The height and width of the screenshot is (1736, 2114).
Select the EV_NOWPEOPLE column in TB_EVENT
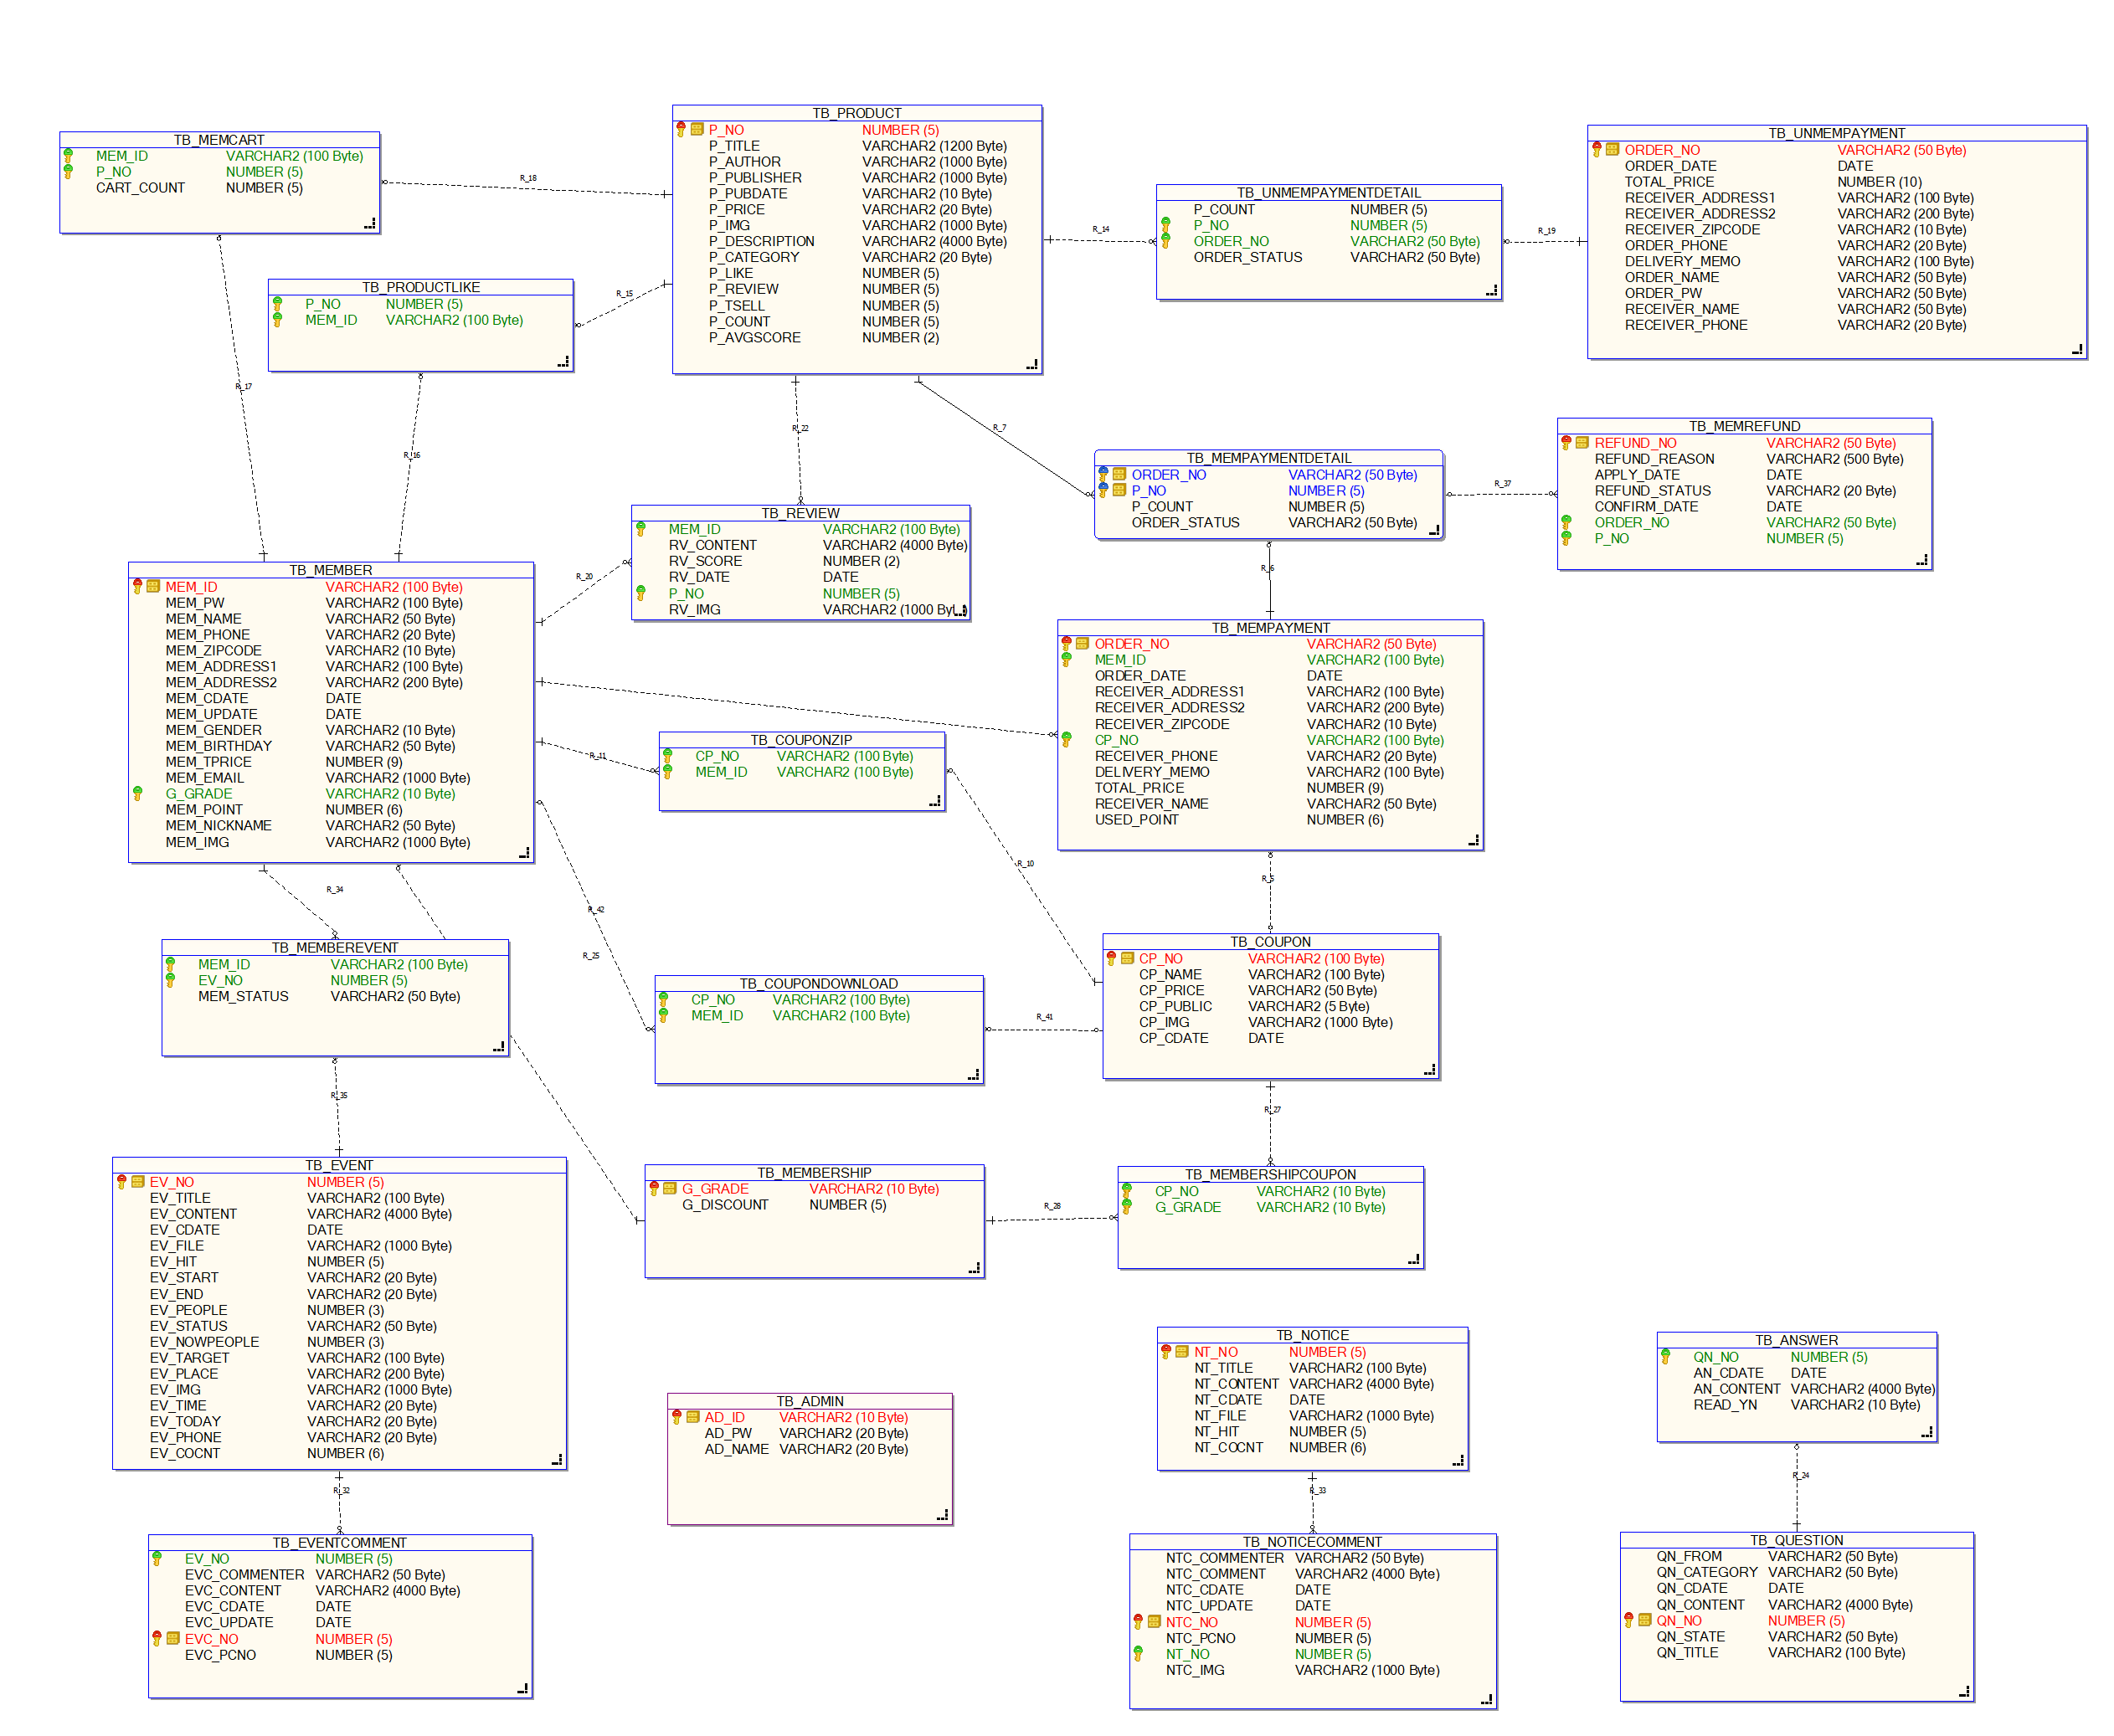(204, 1341)
